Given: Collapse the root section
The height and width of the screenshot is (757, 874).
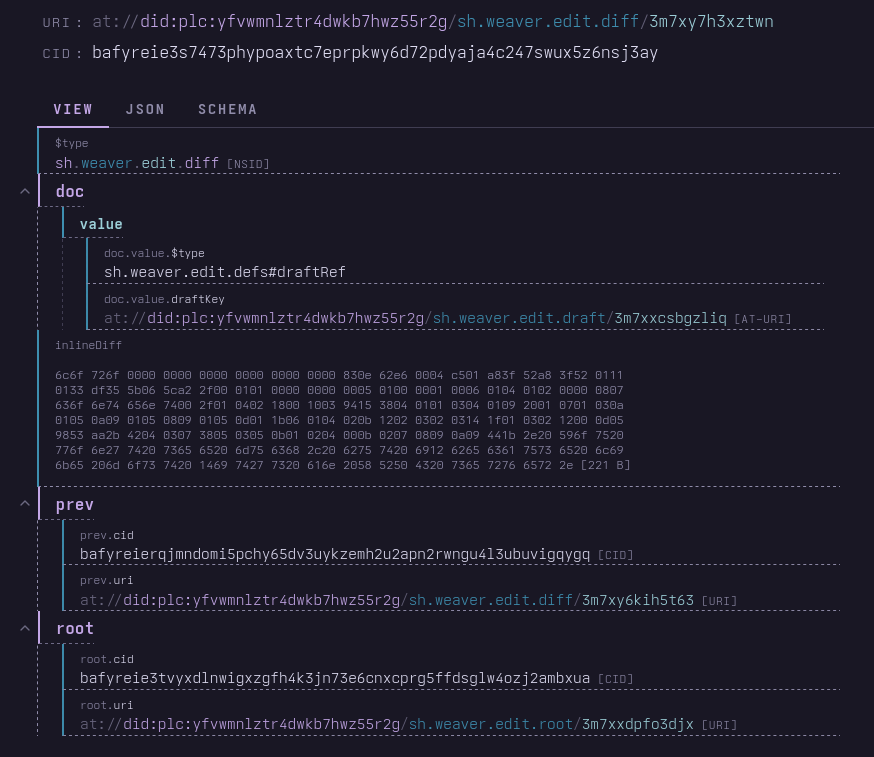Looking at the screenshot, I should [24, 627].
